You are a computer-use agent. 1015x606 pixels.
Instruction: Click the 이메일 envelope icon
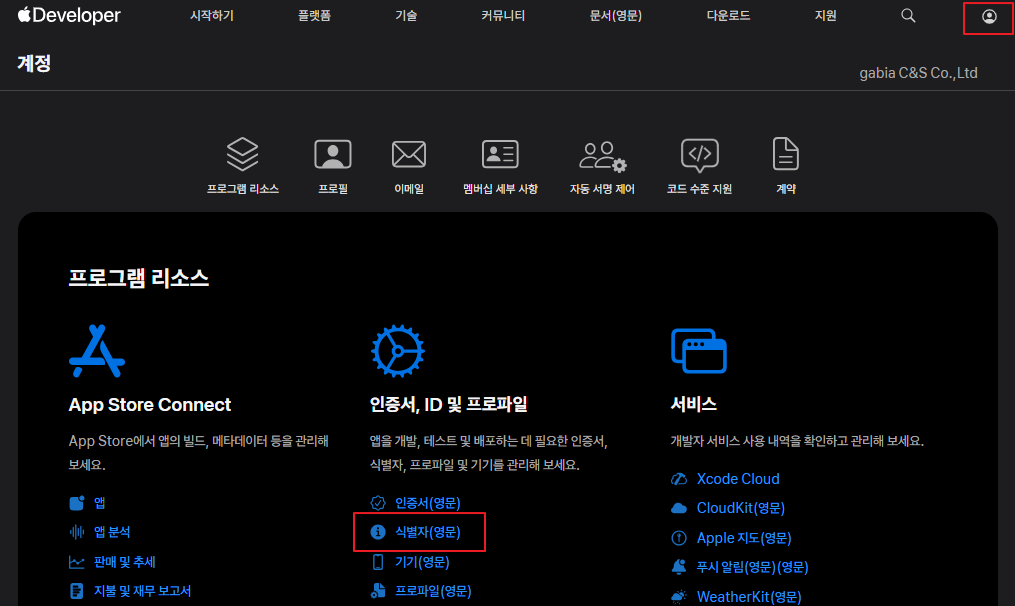click(409, 154)
